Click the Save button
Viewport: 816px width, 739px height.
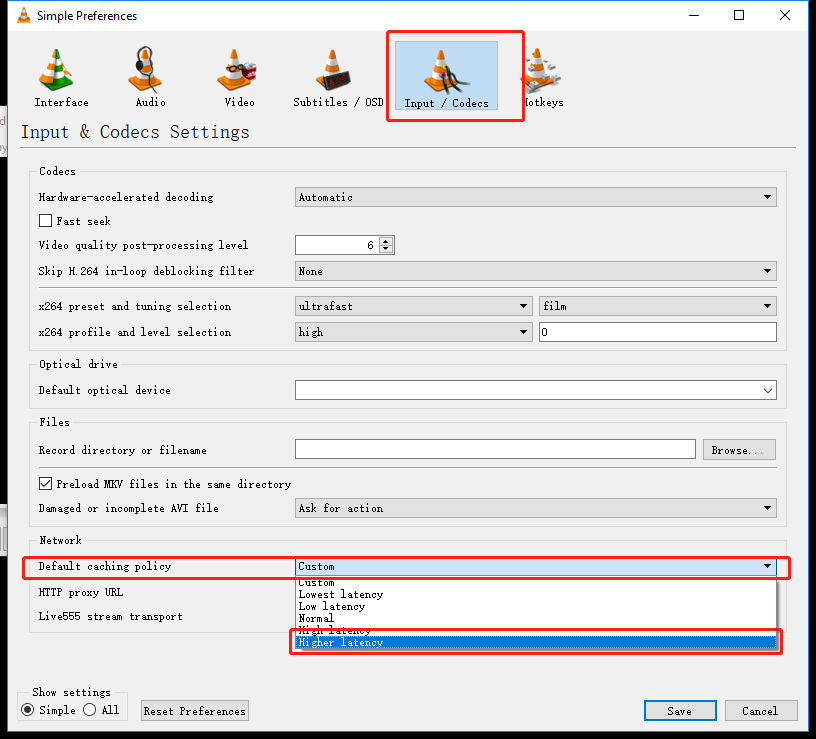[680, 711]
